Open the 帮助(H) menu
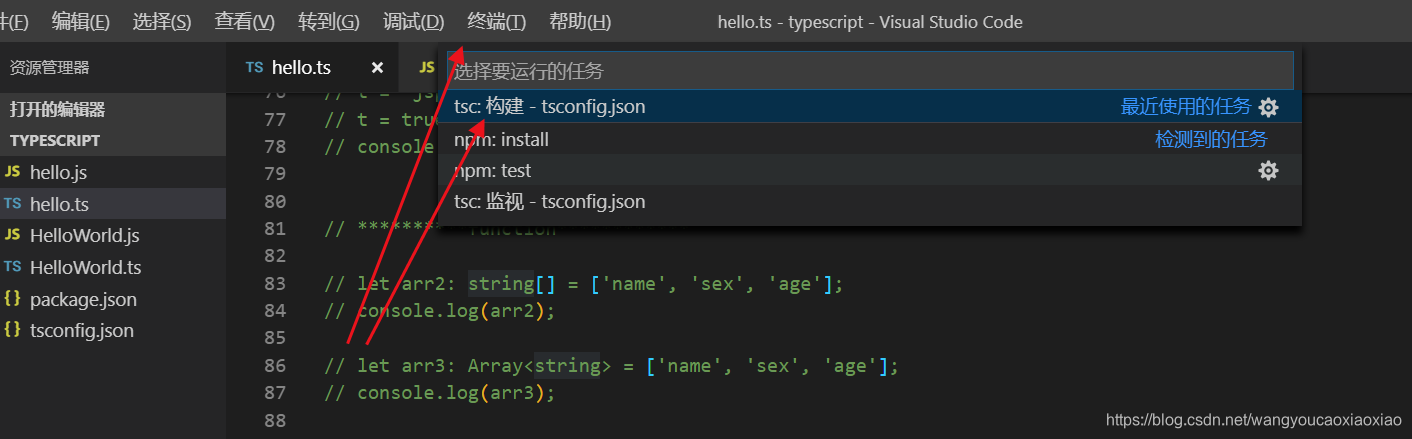 580,22
